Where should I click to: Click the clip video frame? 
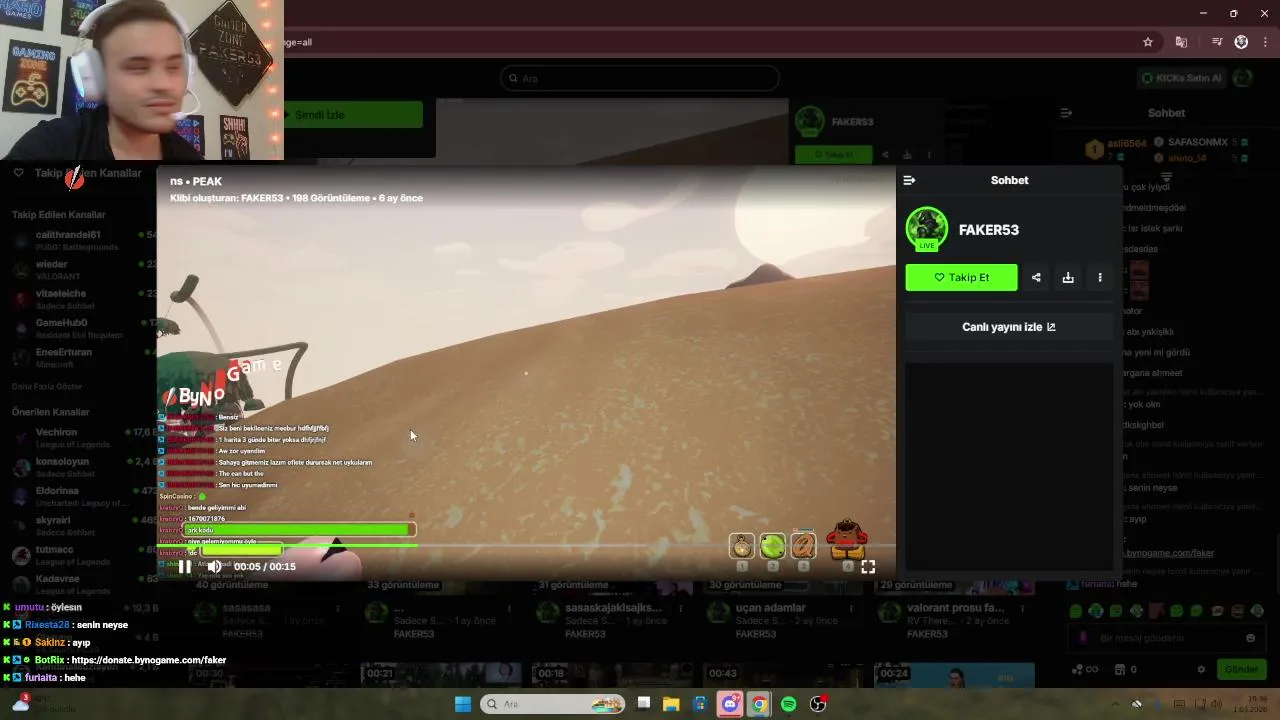tap(526, 374)
